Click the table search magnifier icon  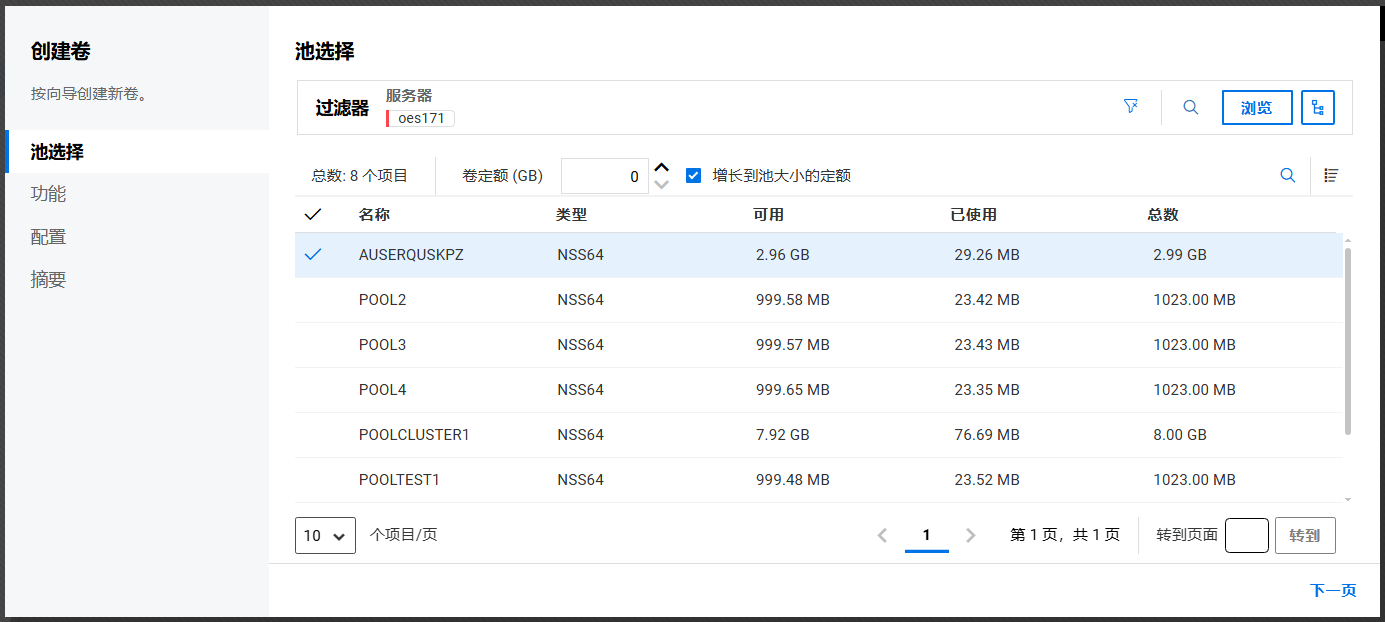click(x=1287, y=175)
